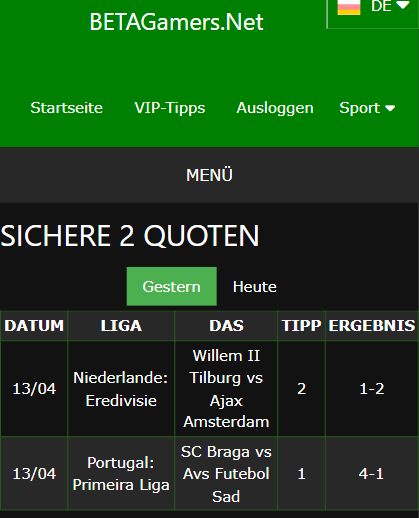This screenshot has width=419, height=518.
Task: Click the BETAGamers.Net site title
Action: coord(176,22)
